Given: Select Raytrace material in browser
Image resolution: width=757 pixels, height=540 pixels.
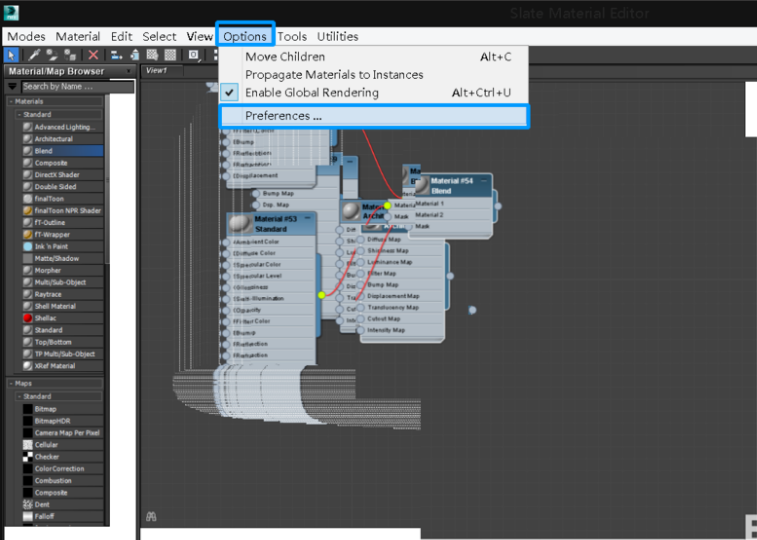Looking at the screenshot, I should point(62,294).
